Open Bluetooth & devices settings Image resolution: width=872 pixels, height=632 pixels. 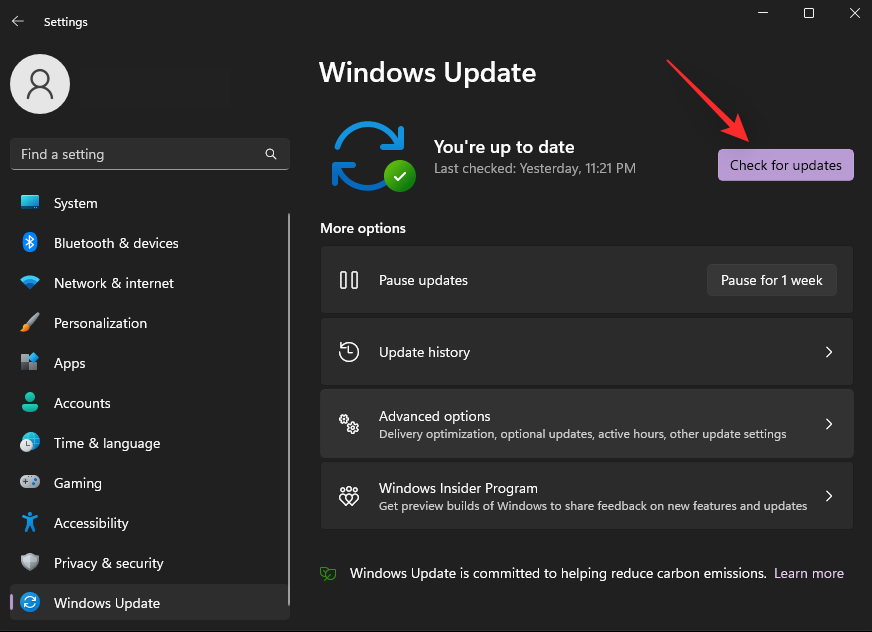(30, 243)
